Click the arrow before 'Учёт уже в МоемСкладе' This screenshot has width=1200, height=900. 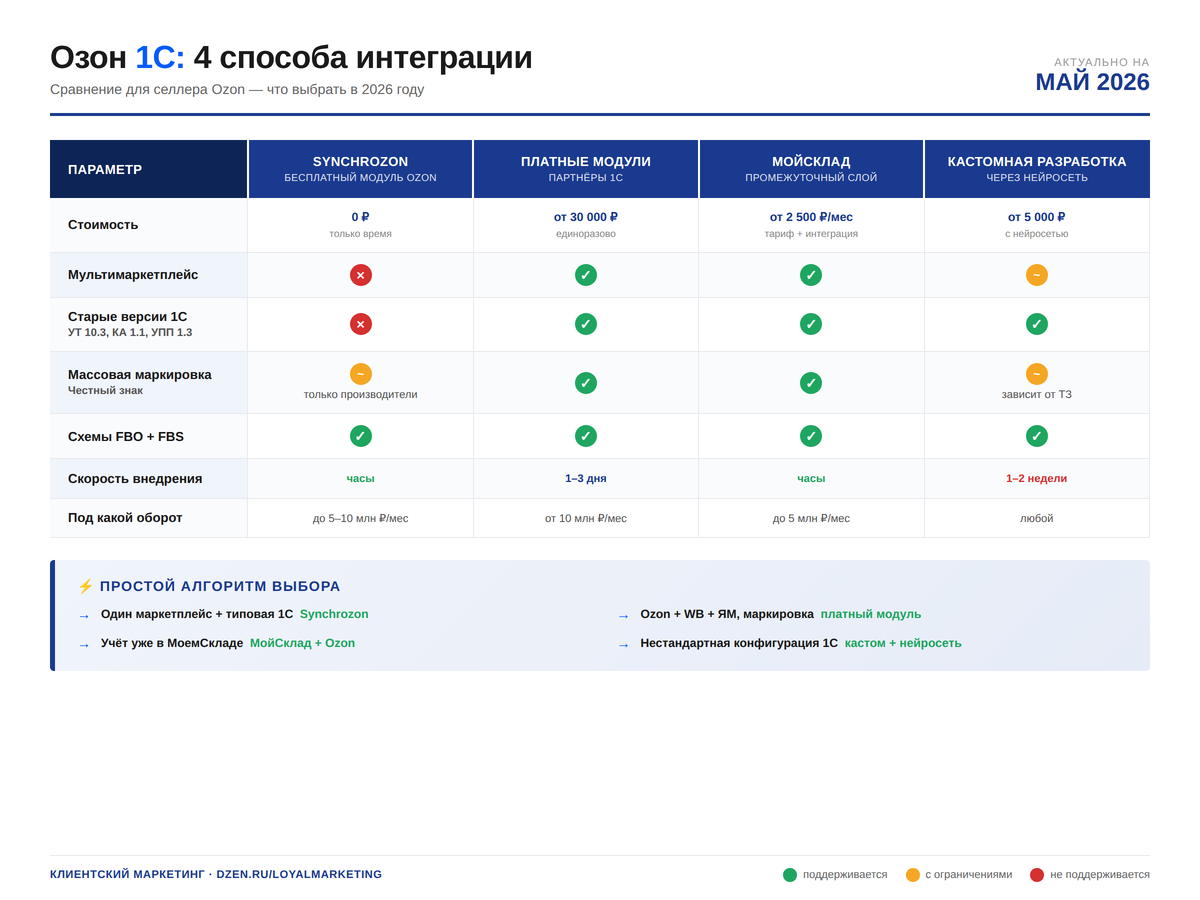(x=84, y=645)
